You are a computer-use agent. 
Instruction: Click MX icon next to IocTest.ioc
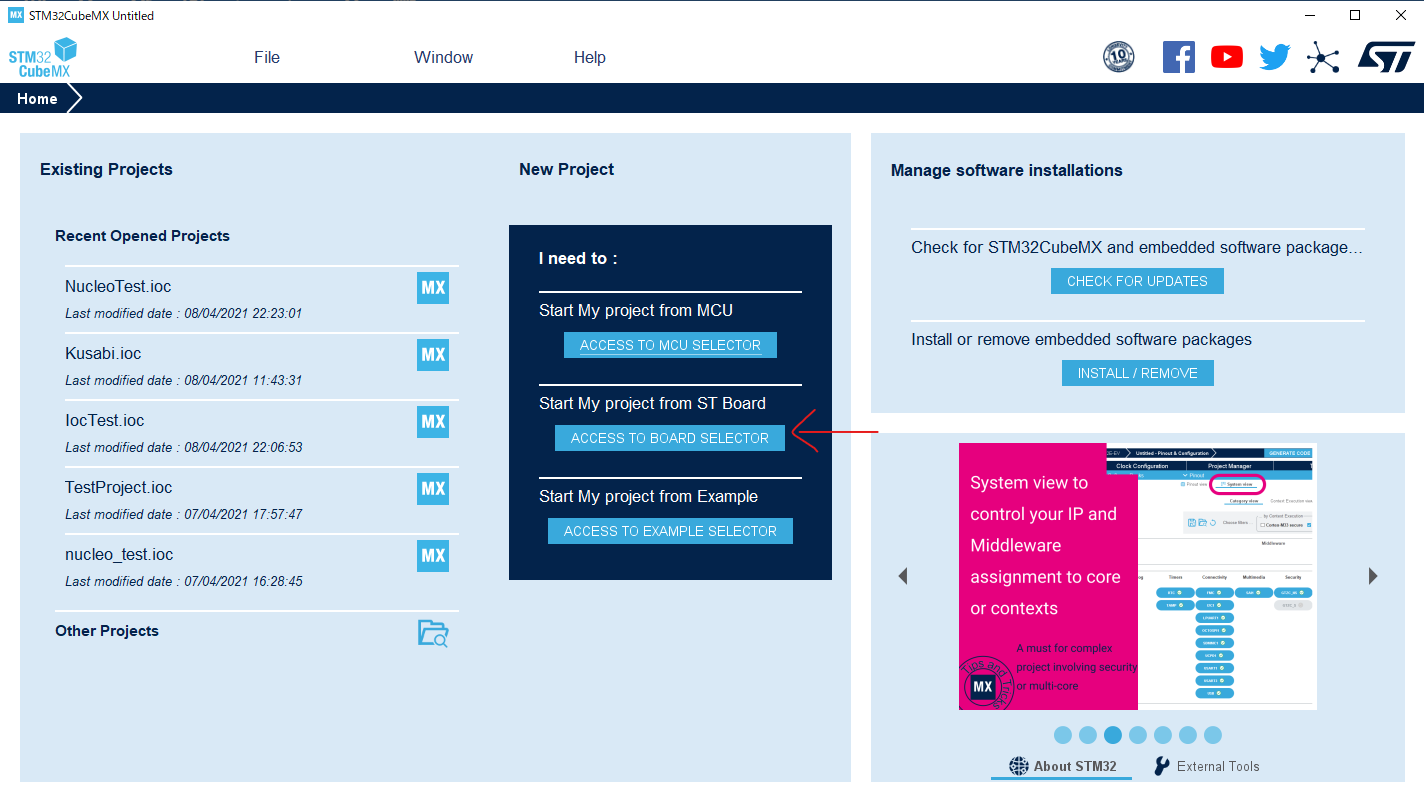[x=433, y=422]
